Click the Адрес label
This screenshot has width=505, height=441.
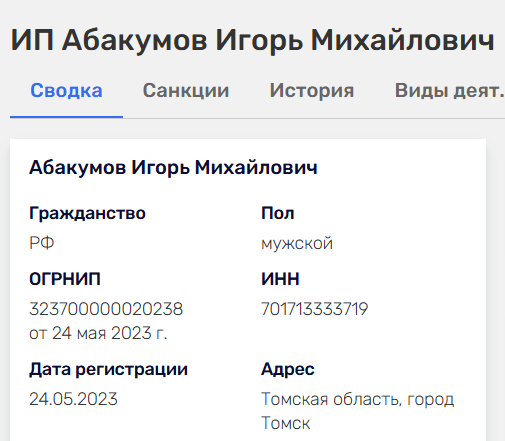tap(288, 370)
